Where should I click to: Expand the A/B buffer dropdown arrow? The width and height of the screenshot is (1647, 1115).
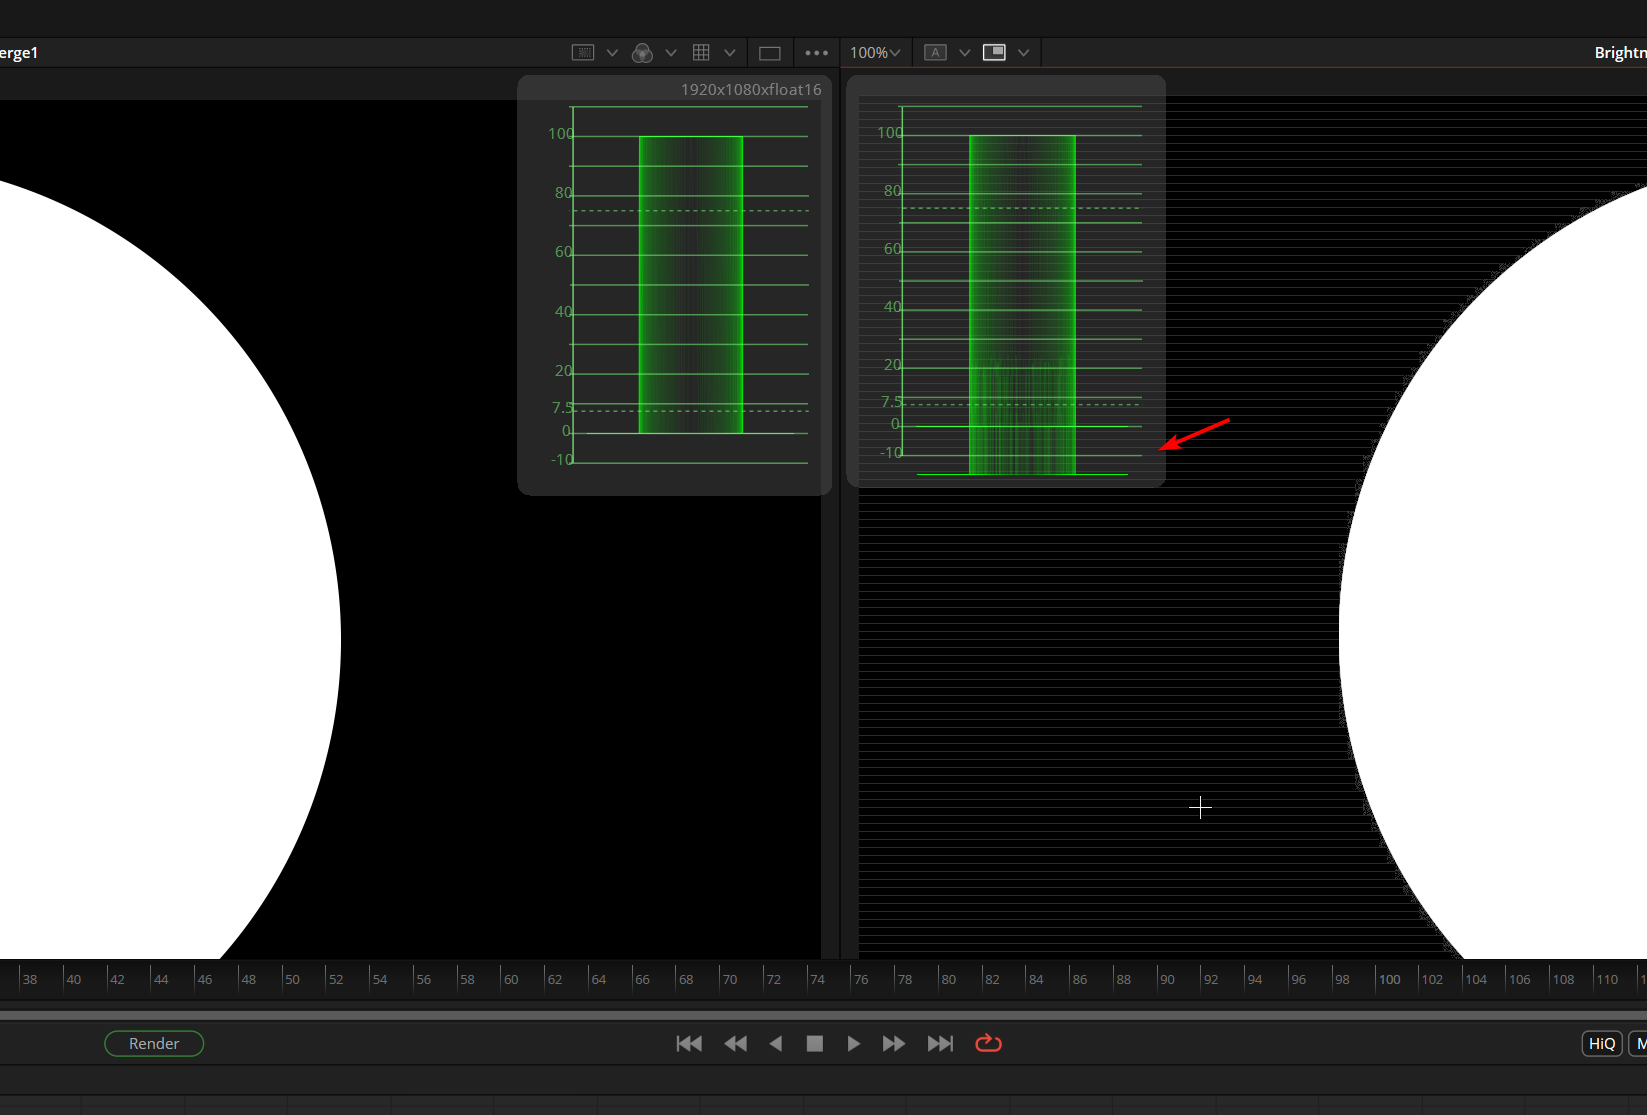tap(965, 53)
